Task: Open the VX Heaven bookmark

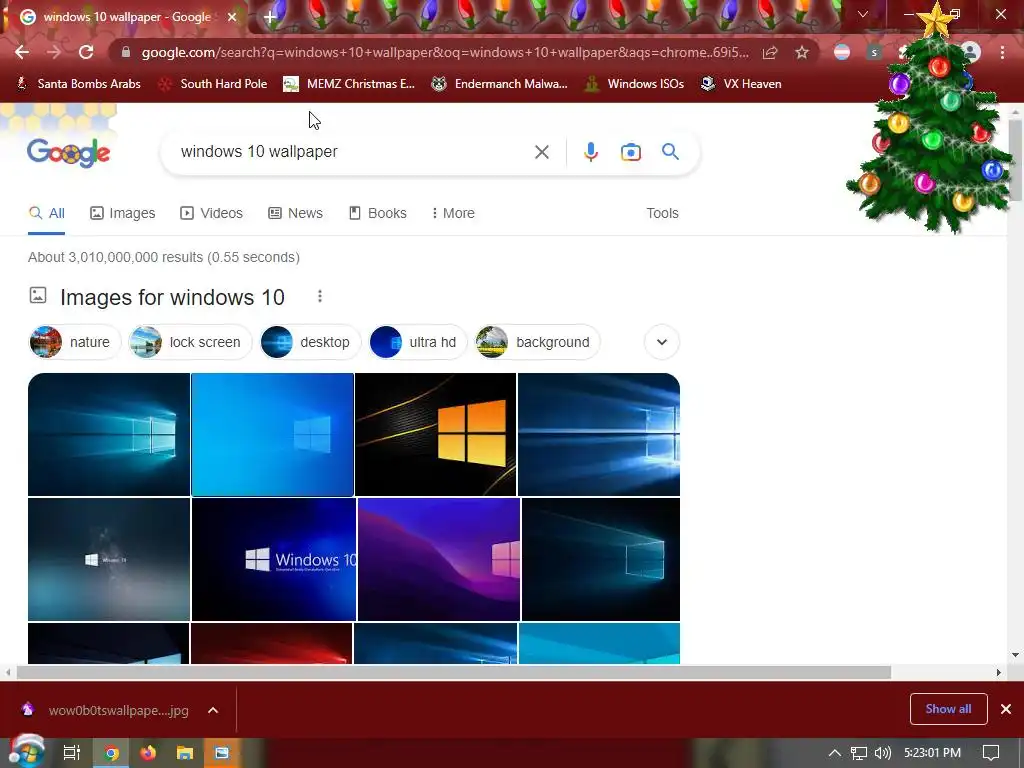Action: [x=741, y=84]
